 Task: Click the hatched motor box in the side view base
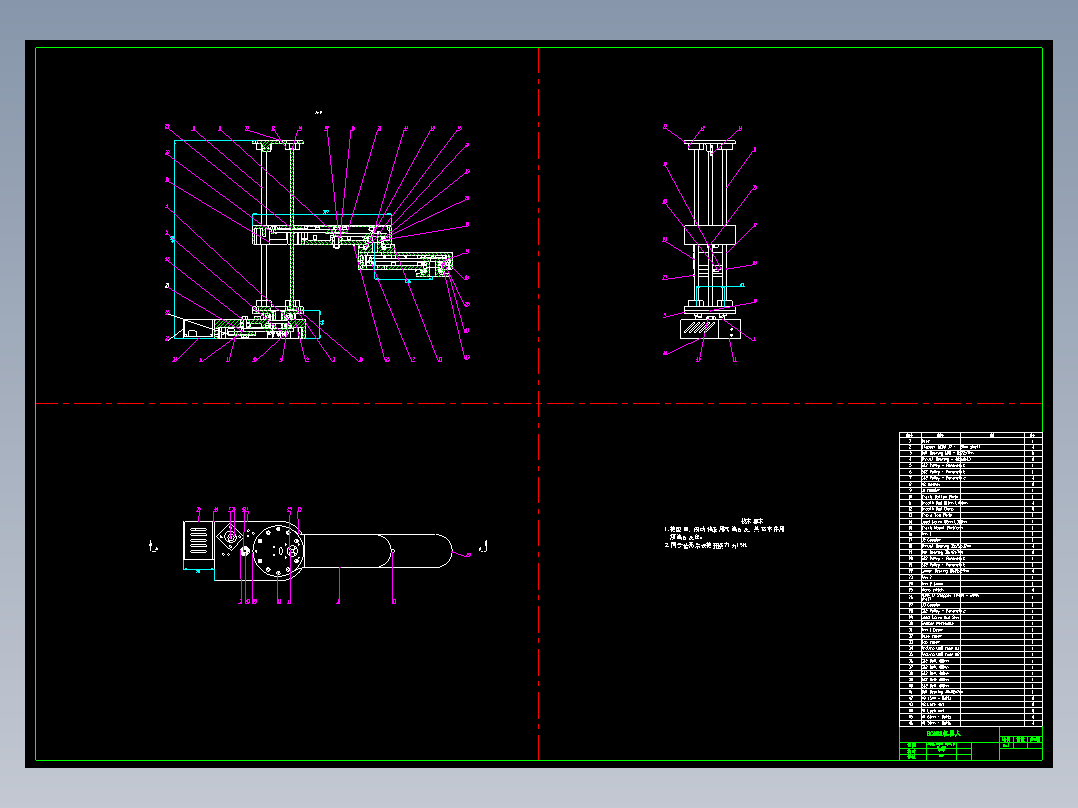[x=699, y=329]
